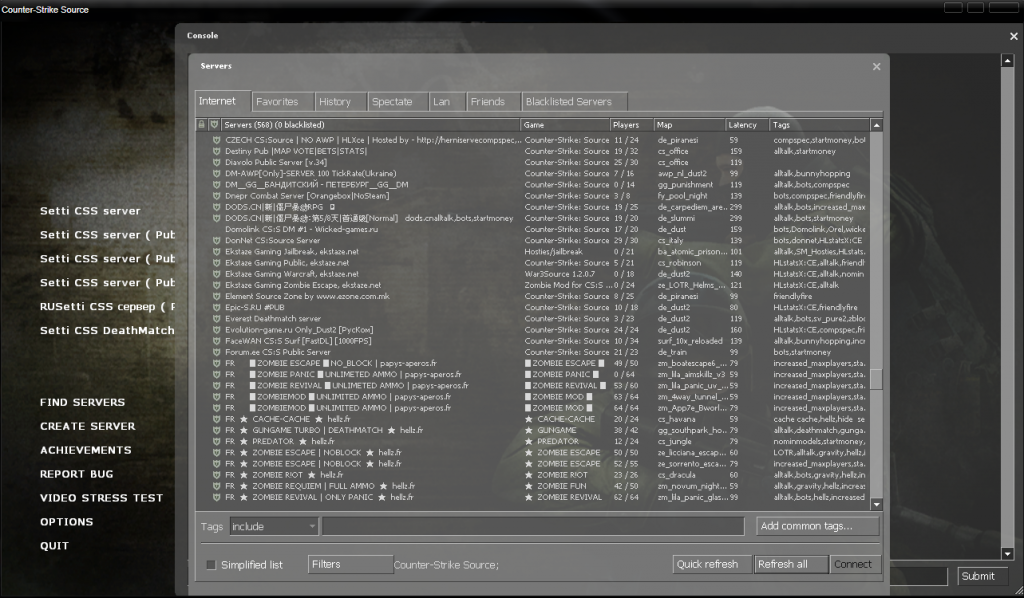1024x598 pixels.
Task: Select Dnepr Combat Server row
Action: (533, 196)
